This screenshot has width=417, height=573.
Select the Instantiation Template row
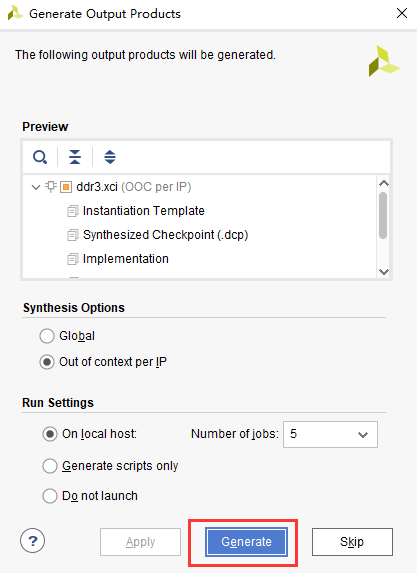click(x=200, y=211)
